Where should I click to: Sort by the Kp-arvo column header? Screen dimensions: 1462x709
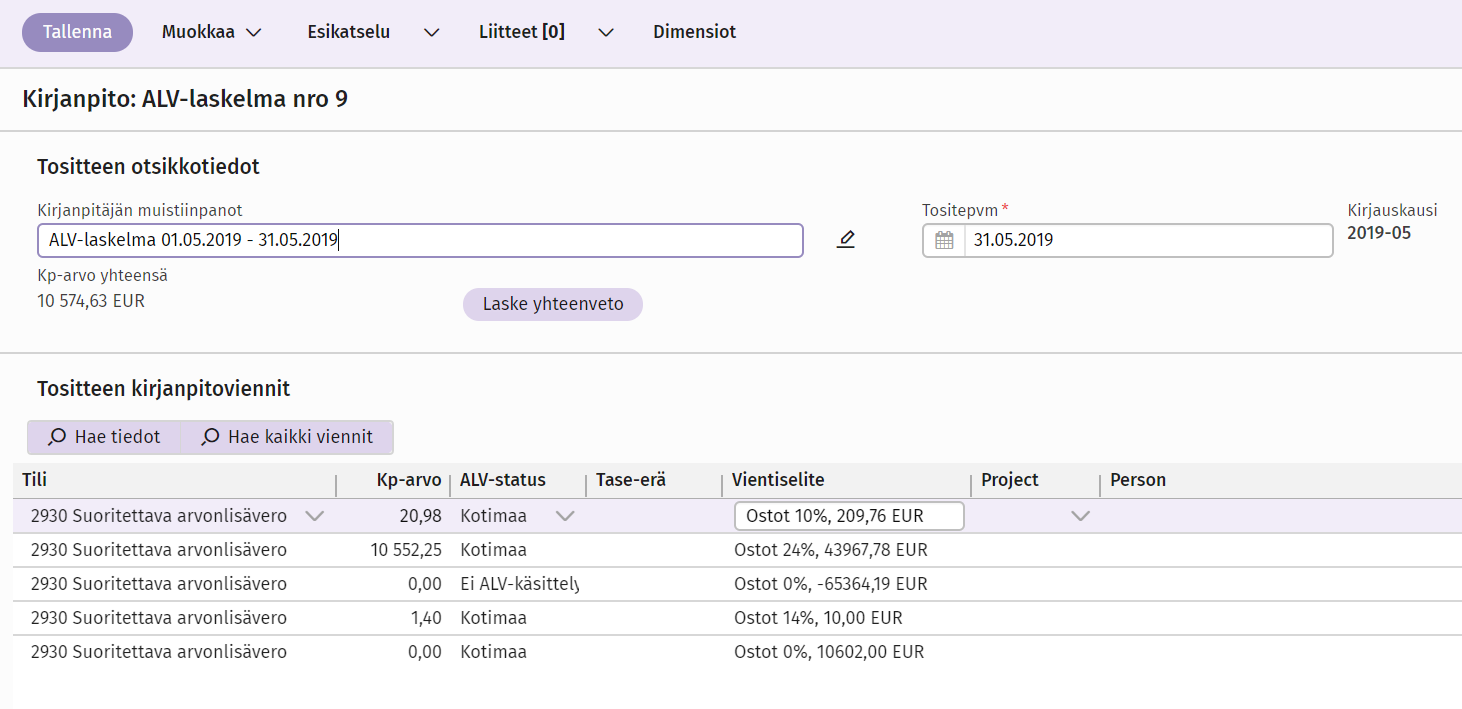(409, 480)
